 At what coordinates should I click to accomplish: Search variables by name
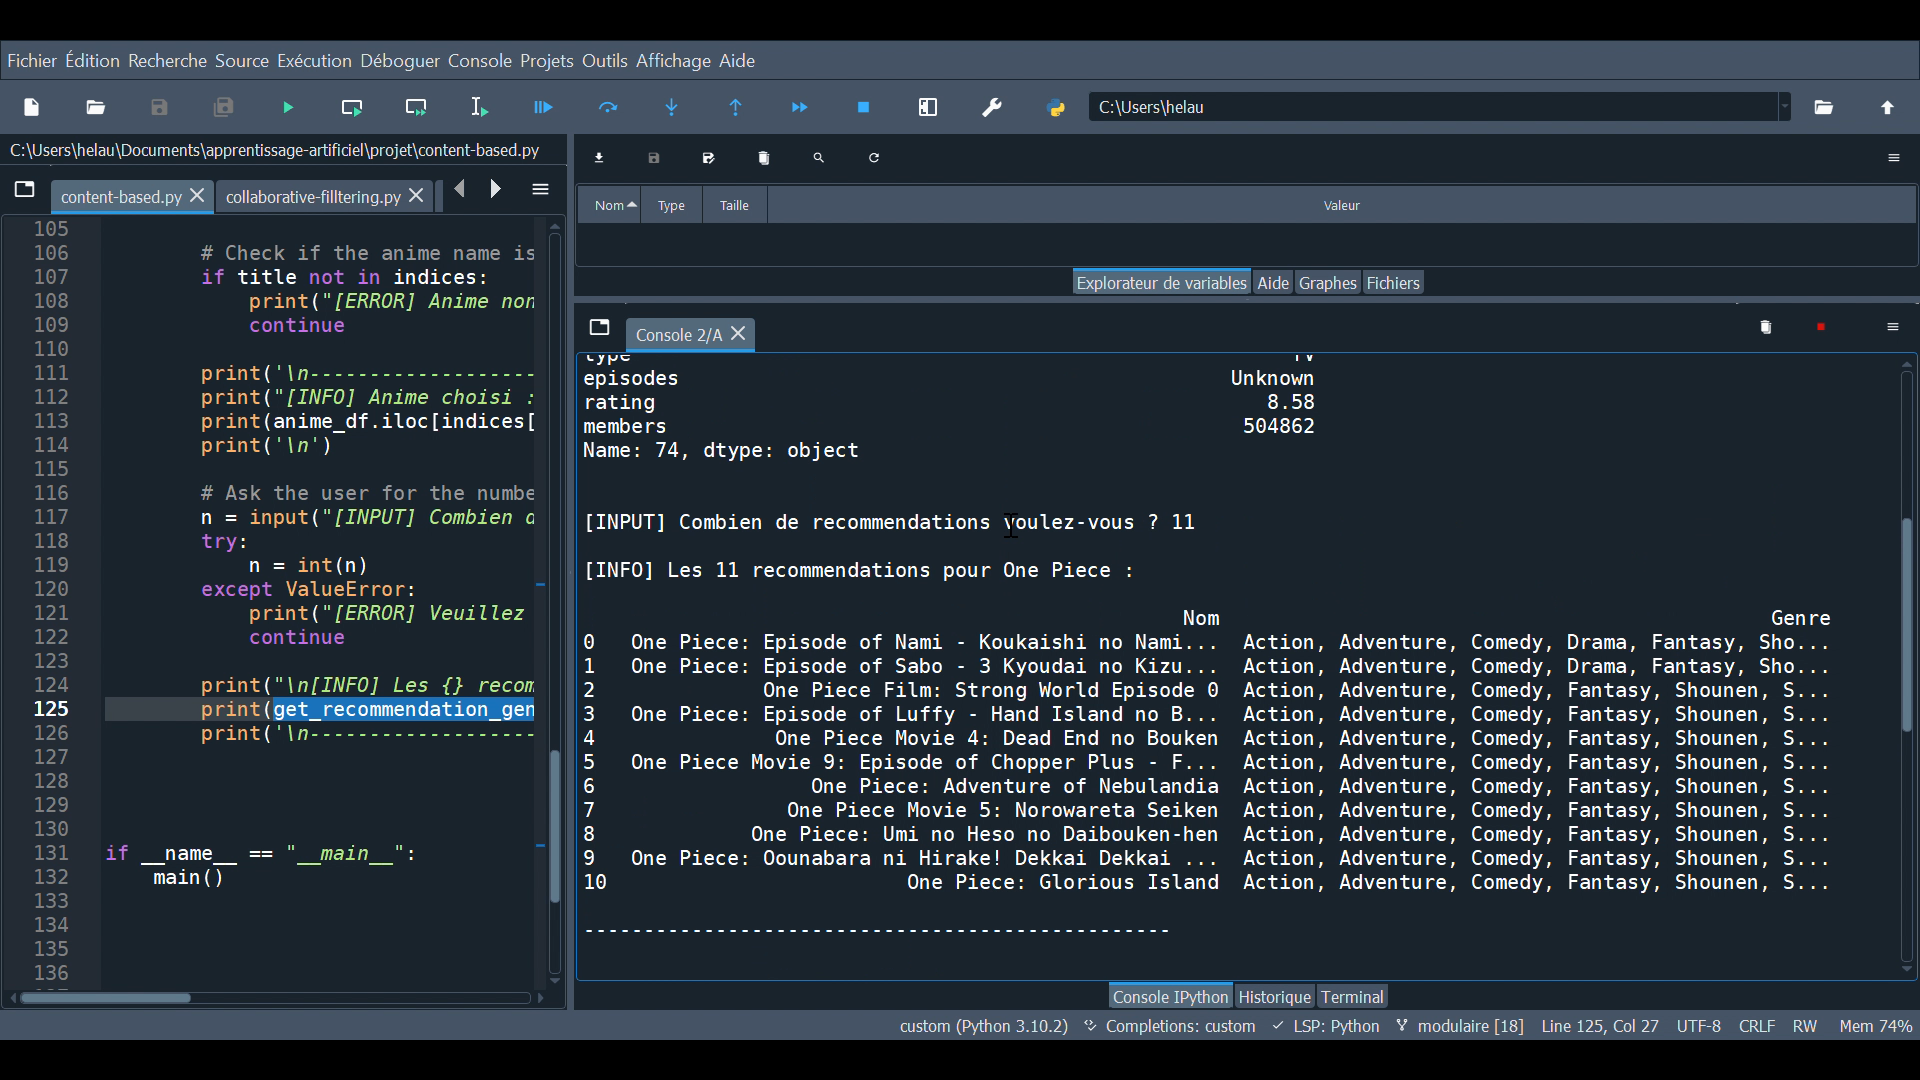tap(819, 158)
